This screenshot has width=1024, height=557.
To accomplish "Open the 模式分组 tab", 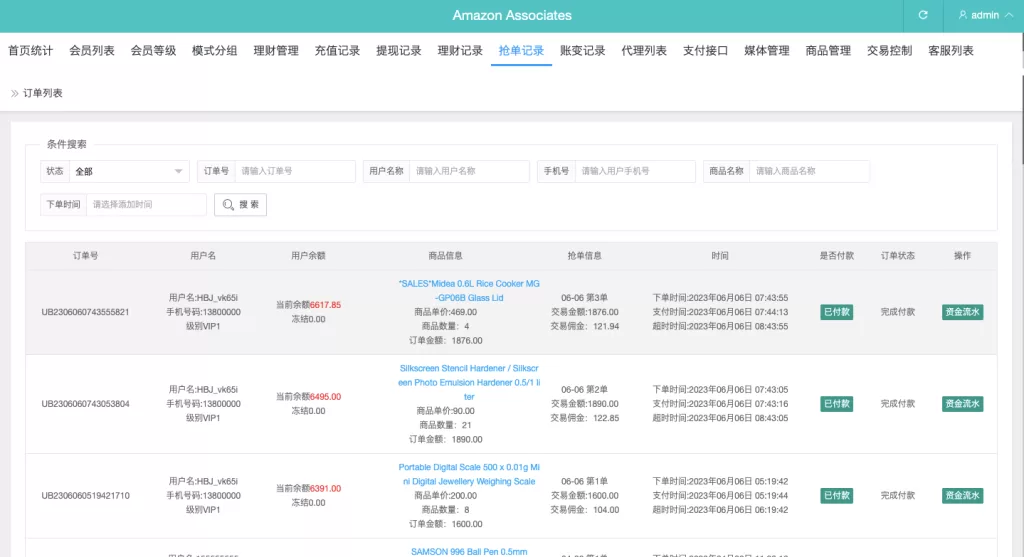I will pos(215,50).
